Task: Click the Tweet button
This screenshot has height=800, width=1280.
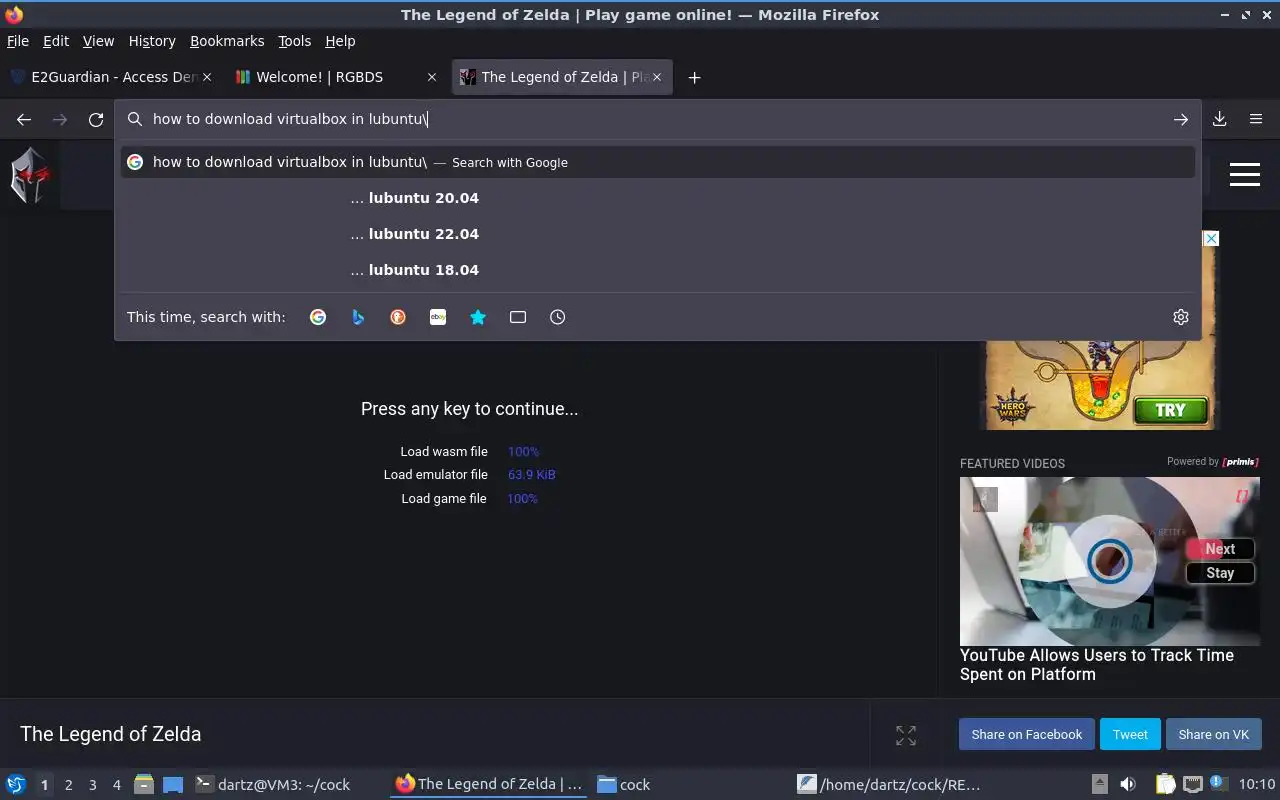Action: point(1130,734)
